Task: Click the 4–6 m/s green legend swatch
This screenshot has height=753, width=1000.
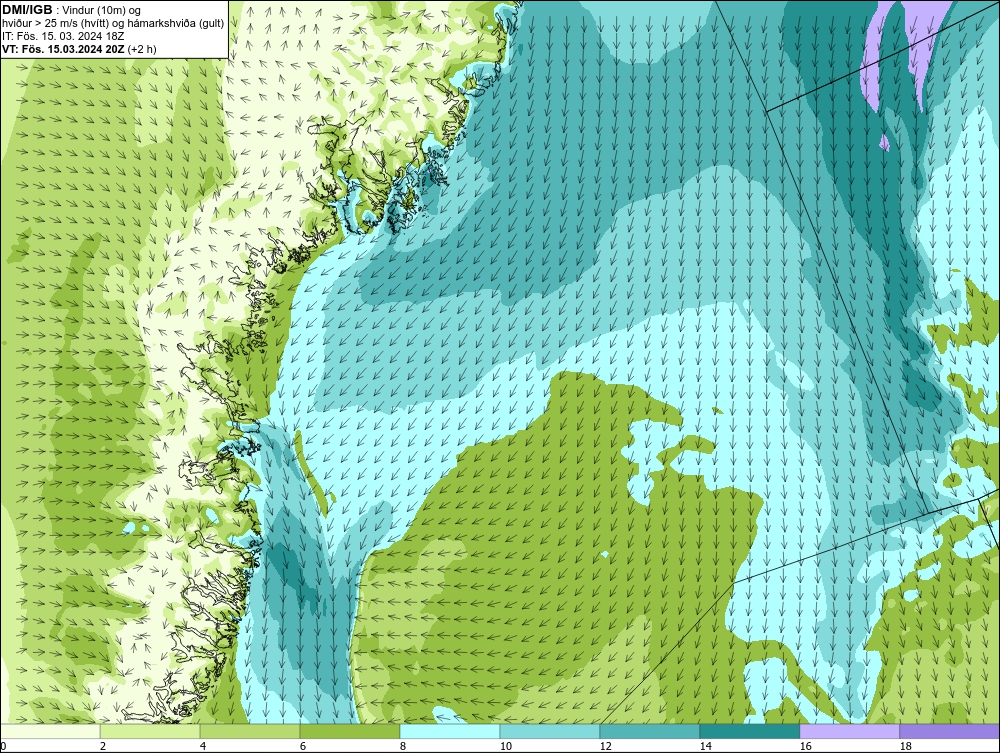Action: click(250, 731)
